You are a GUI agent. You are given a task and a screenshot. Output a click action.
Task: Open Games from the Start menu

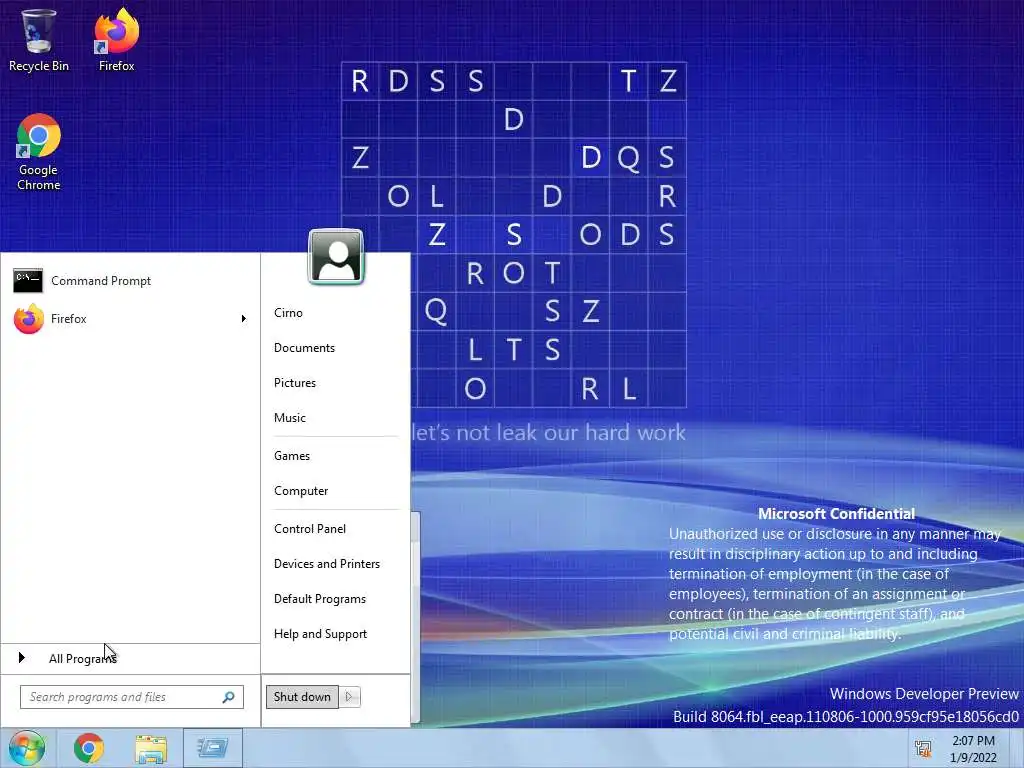point(292,456)
